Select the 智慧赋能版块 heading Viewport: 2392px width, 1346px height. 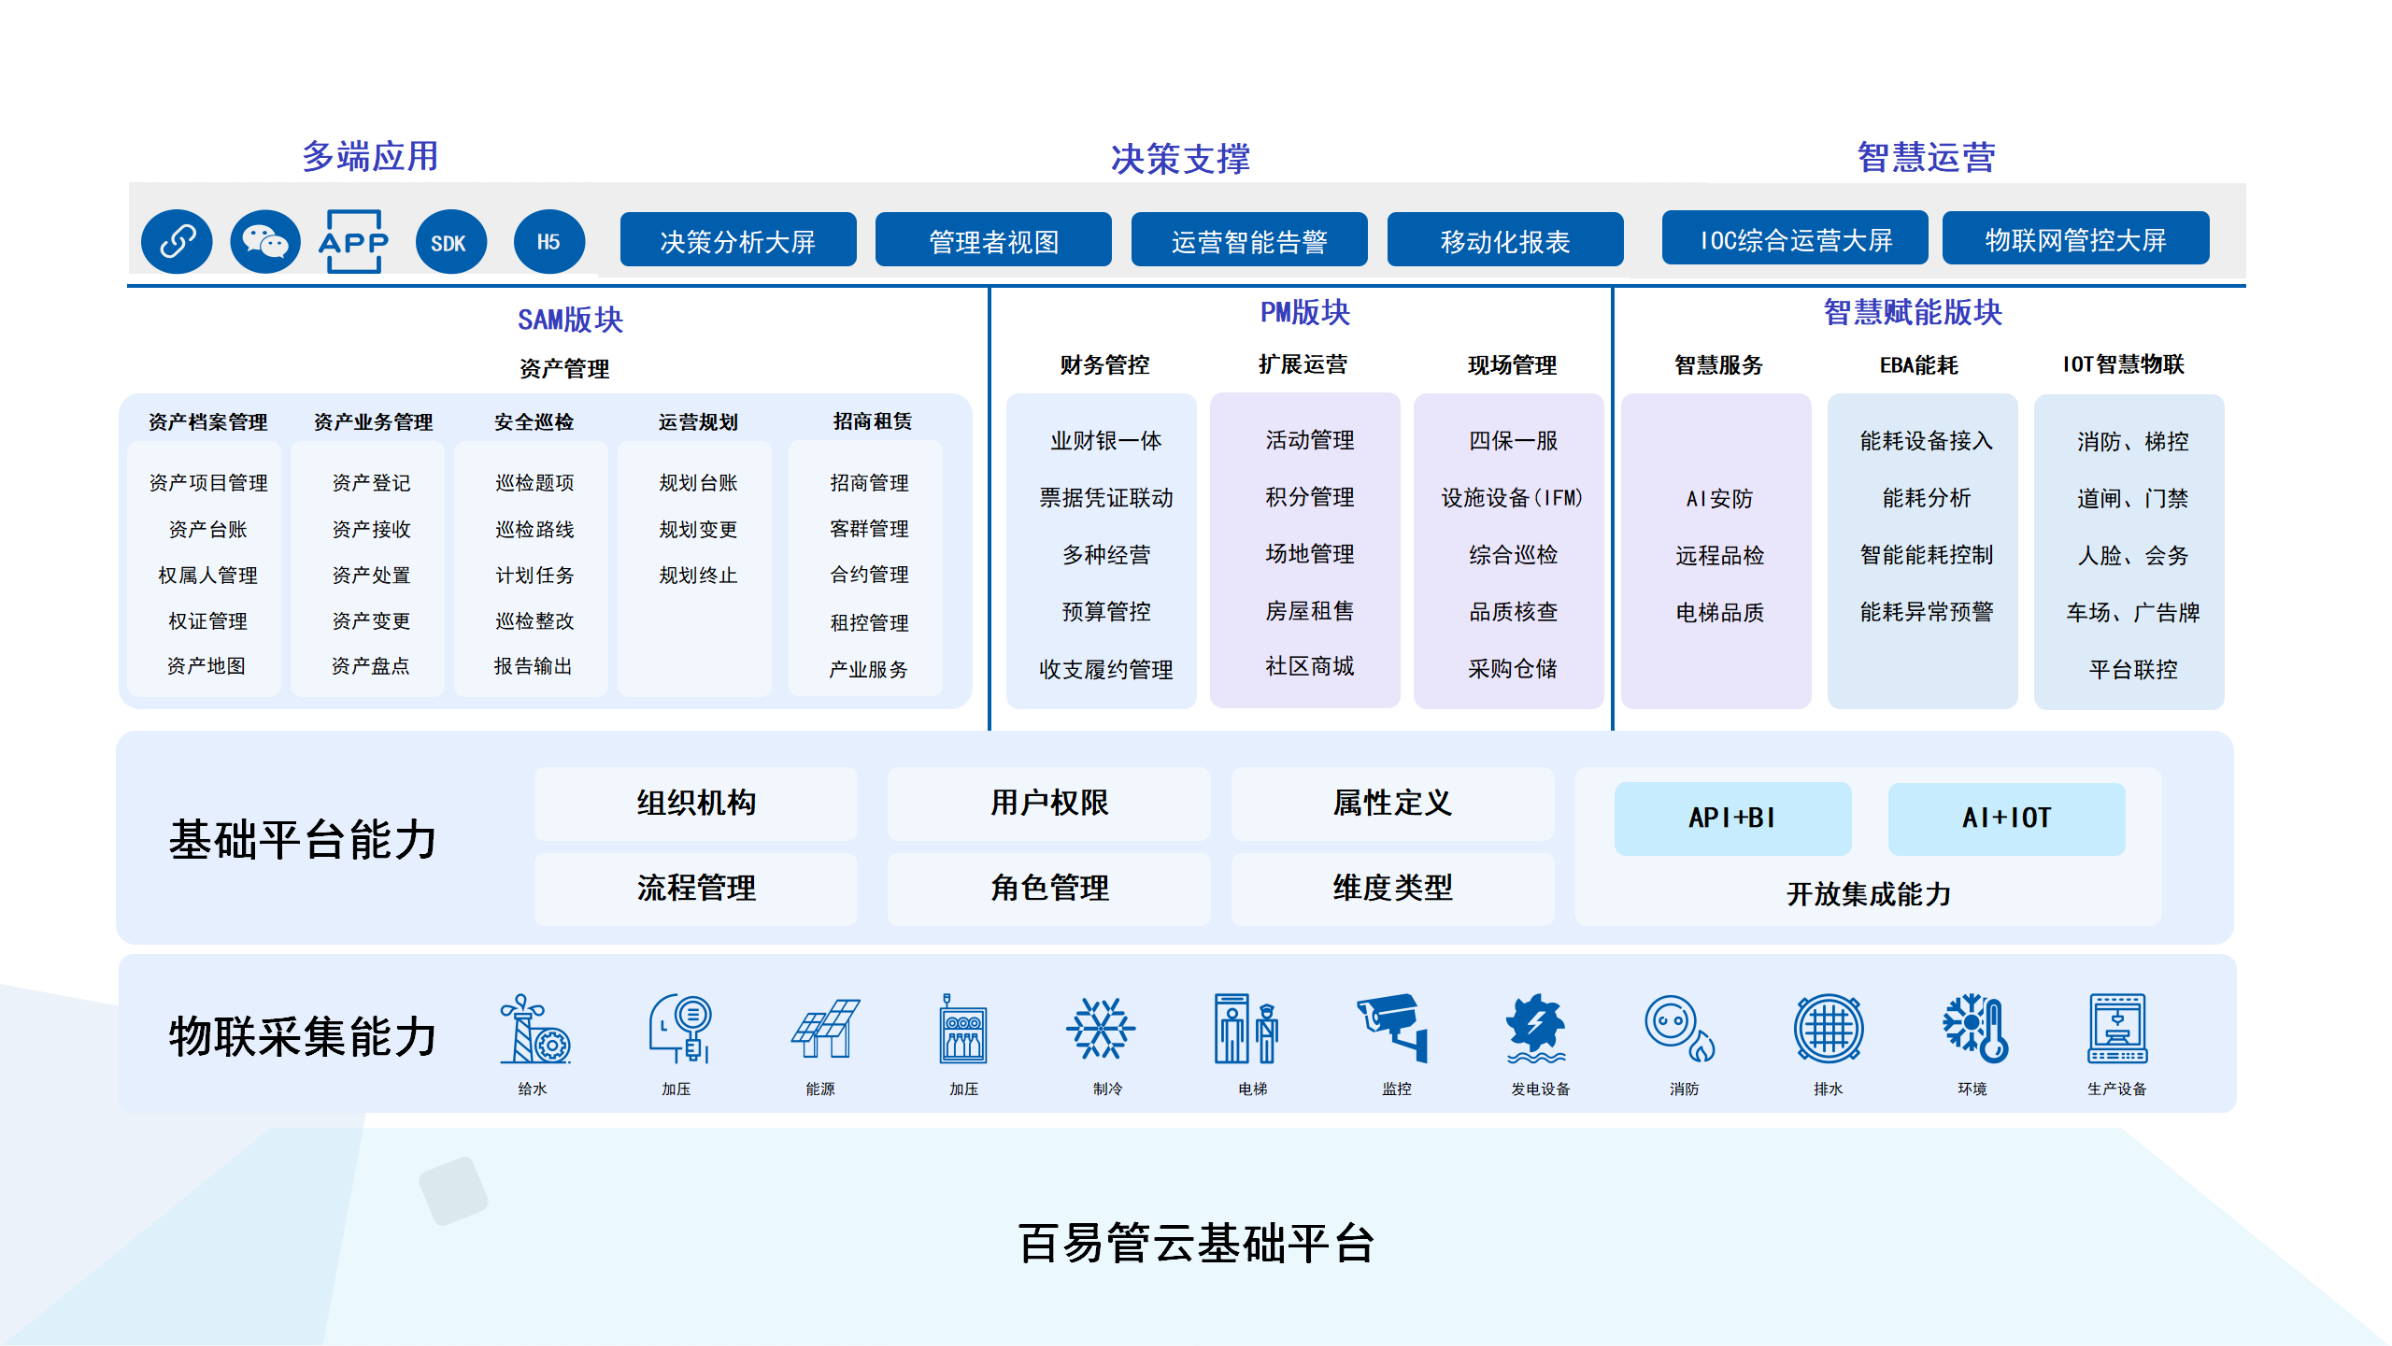tap(1912, 313)
